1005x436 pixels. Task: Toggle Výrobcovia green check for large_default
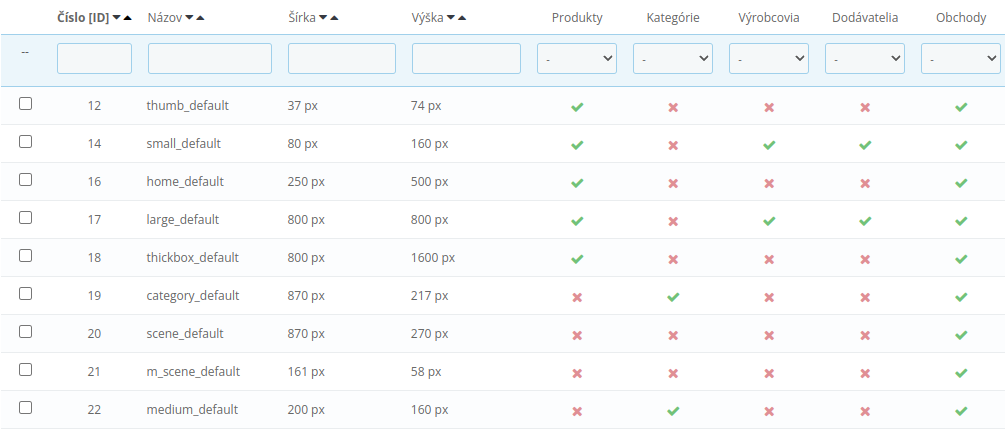pos(769,220)
